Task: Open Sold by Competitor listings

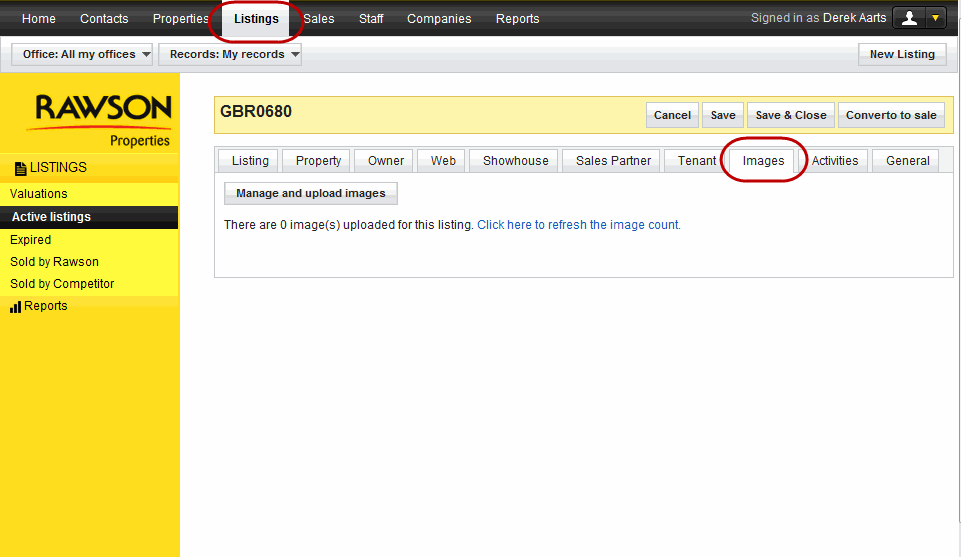Action: click(62, 284)
